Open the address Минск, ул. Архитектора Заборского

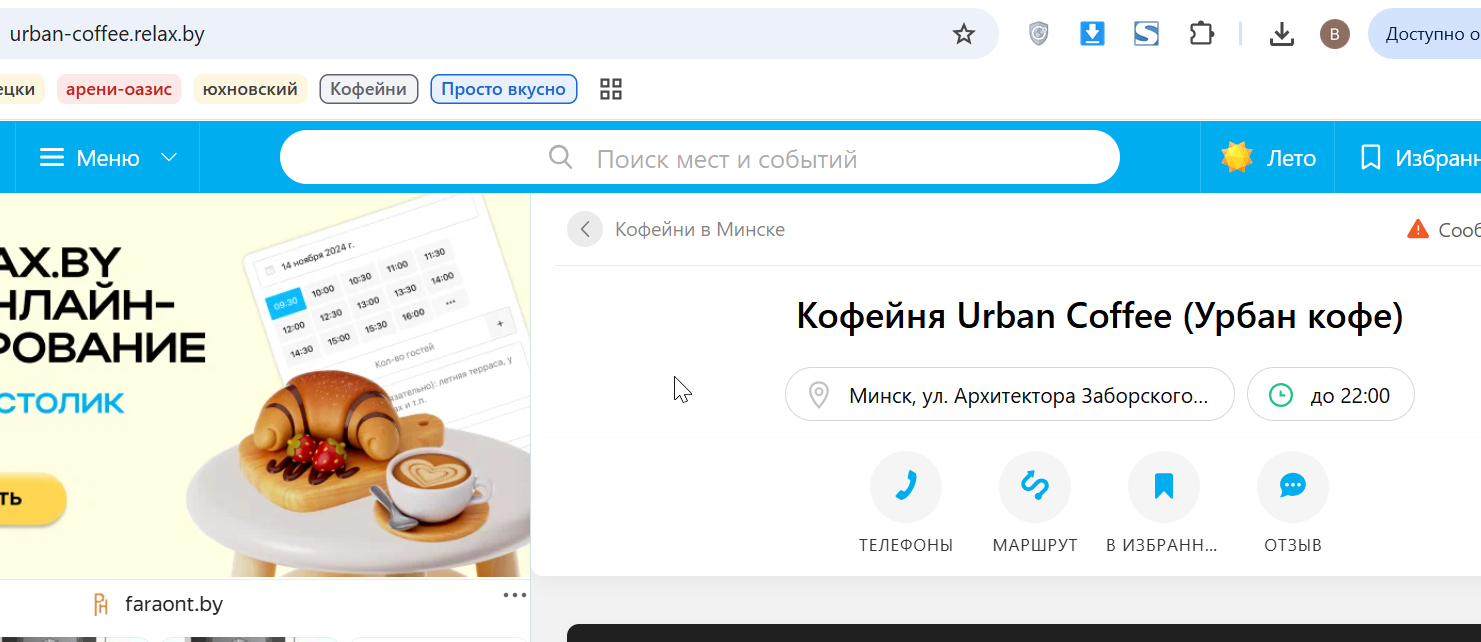1010,395
